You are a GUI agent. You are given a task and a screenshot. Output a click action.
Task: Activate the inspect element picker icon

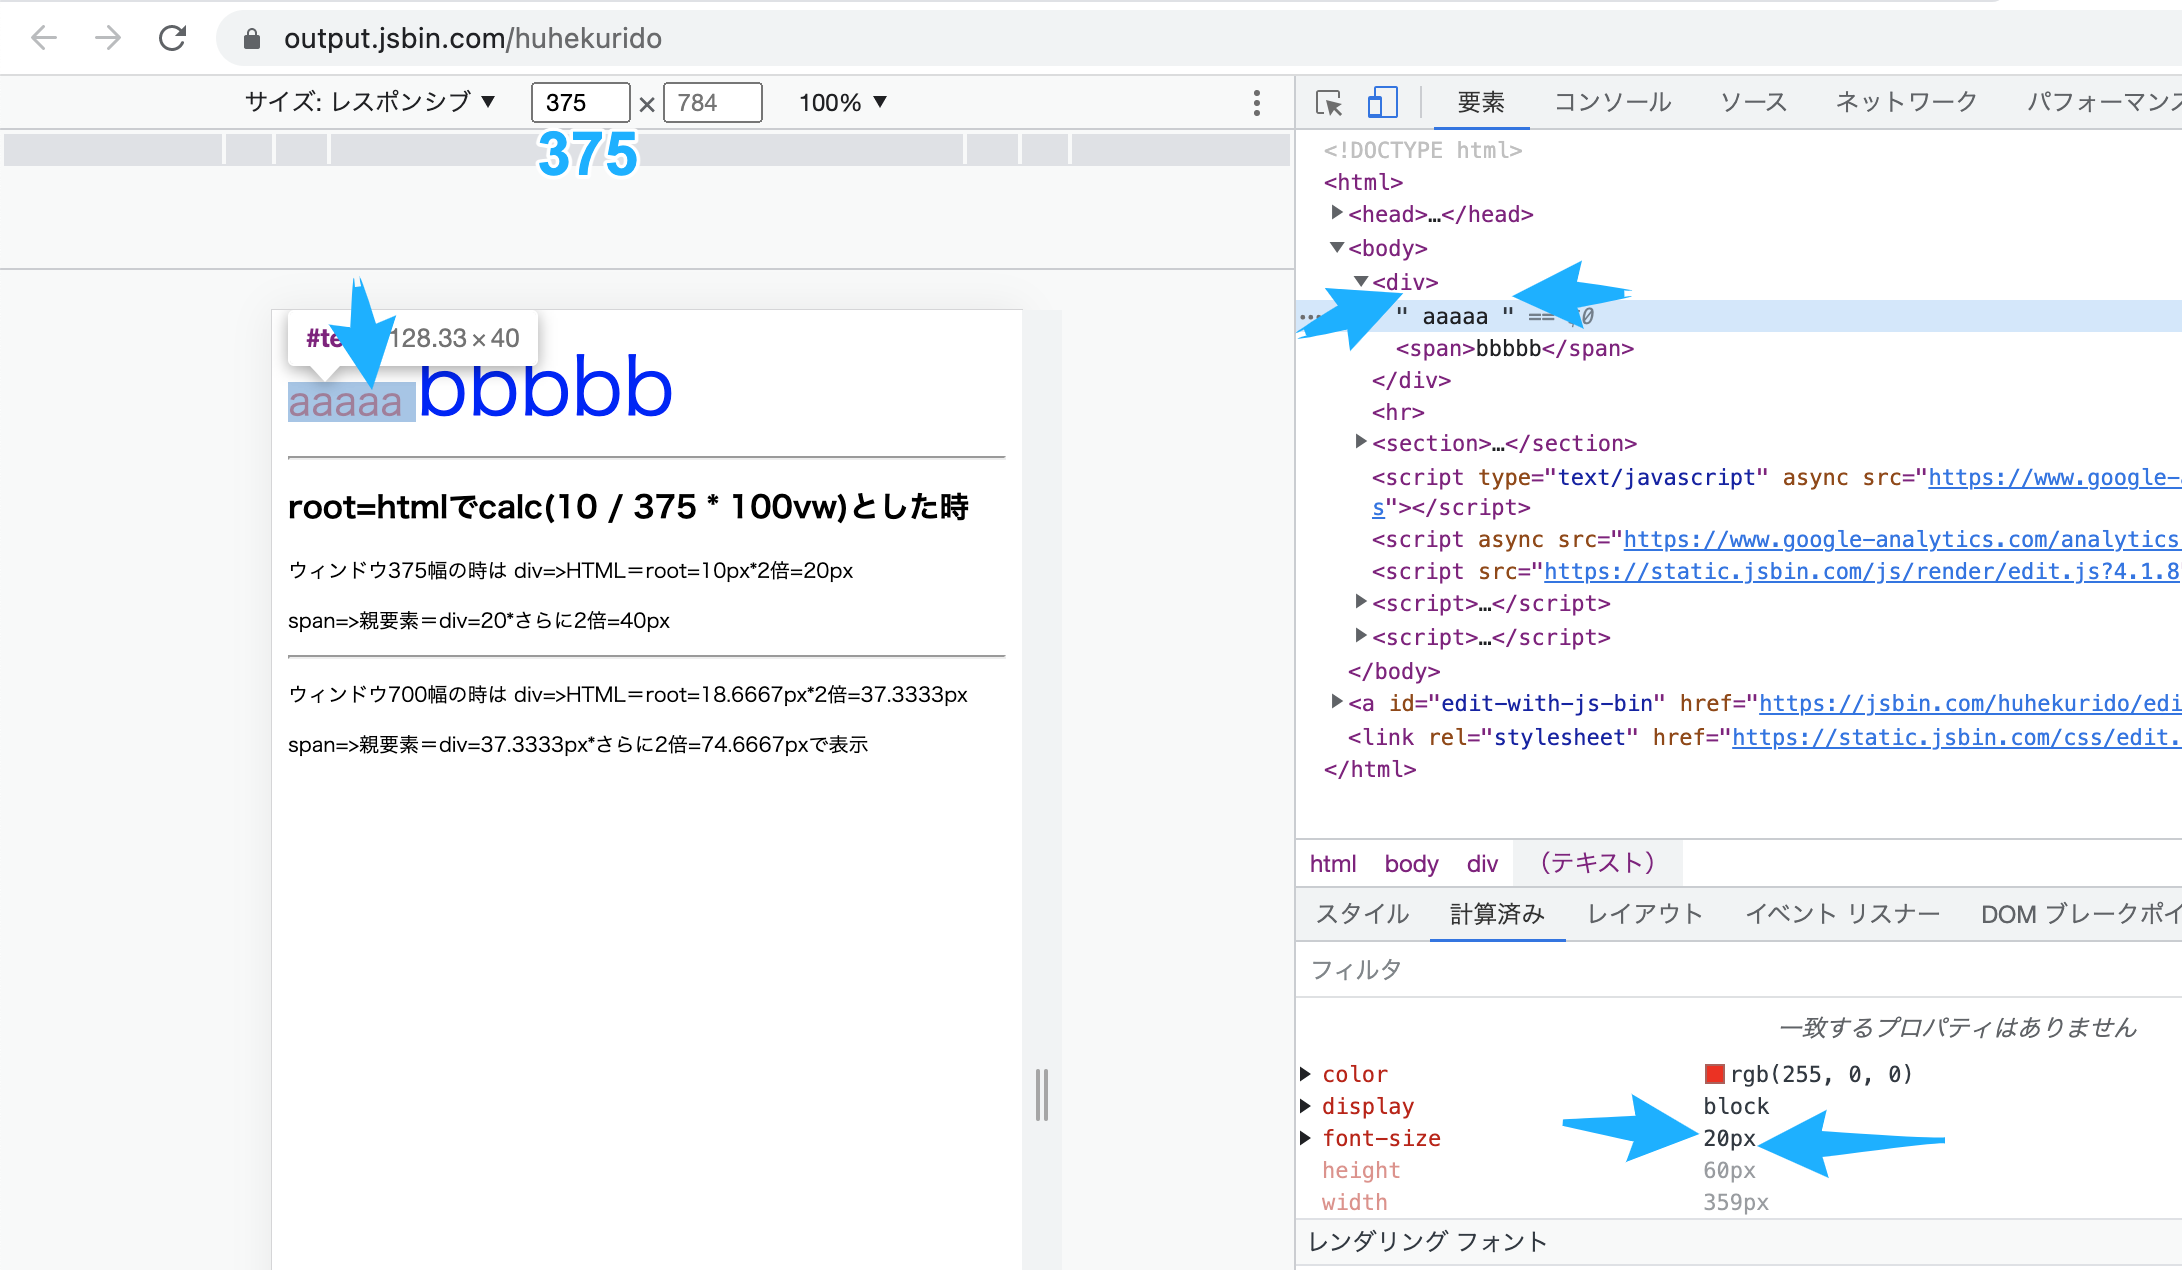pos(1329,102)
